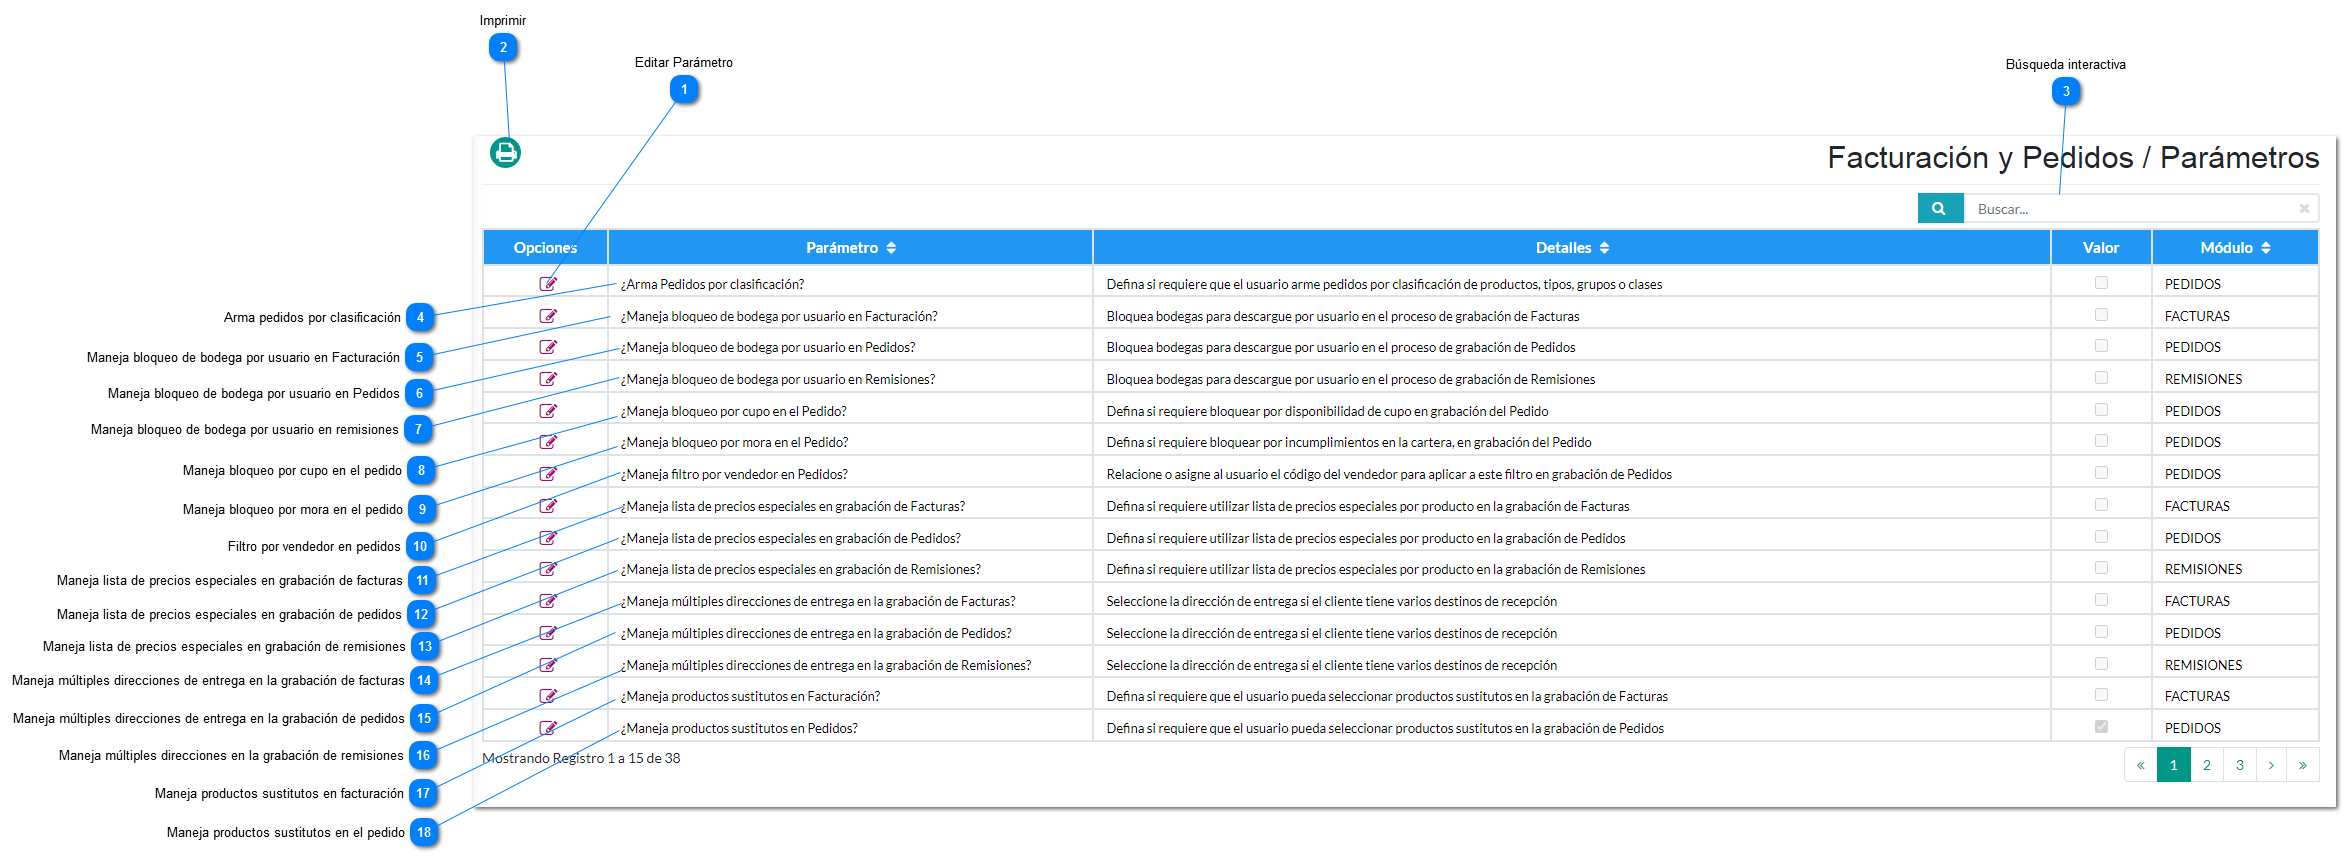This screenshot has height=857, width=2345.
Task: Sort table by Detalles column
Action: pyautogui.click(x=1572, y=248)
